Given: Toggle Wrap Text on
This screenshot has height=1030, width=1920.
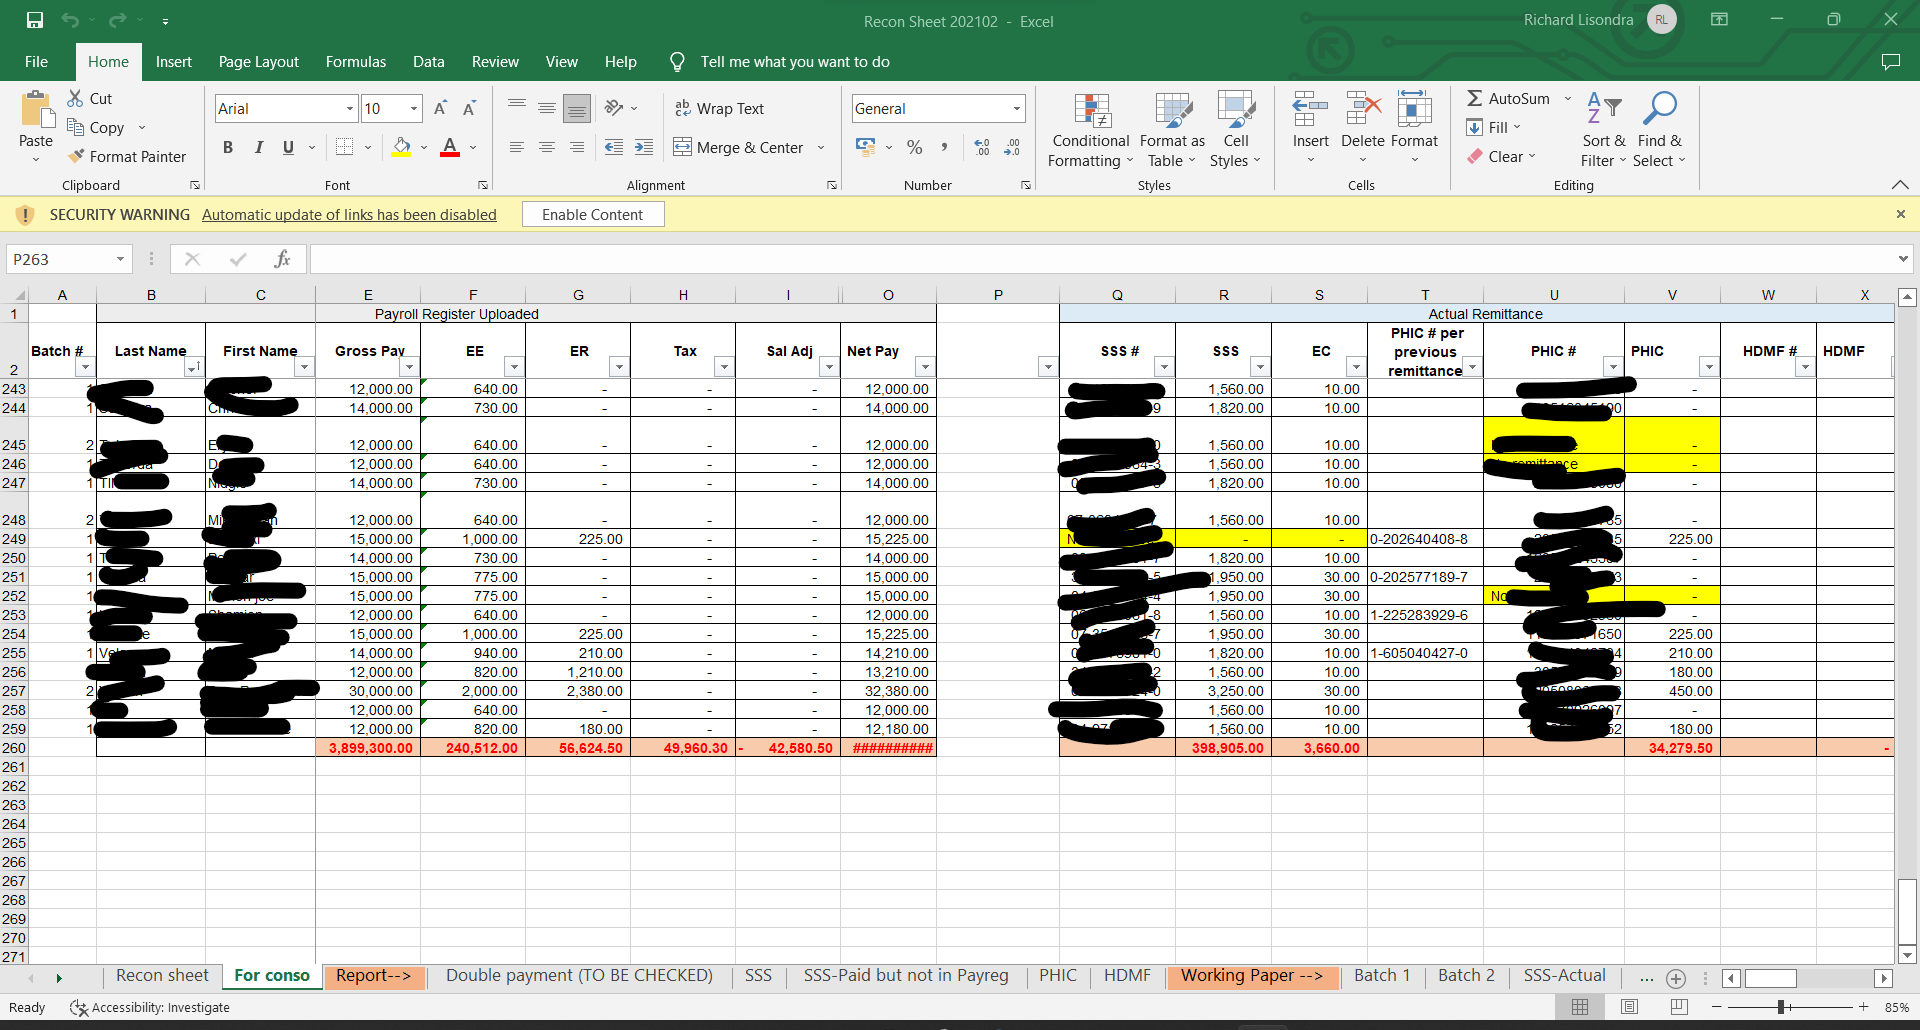Looking at the screenshot, I should click(719, 108).
